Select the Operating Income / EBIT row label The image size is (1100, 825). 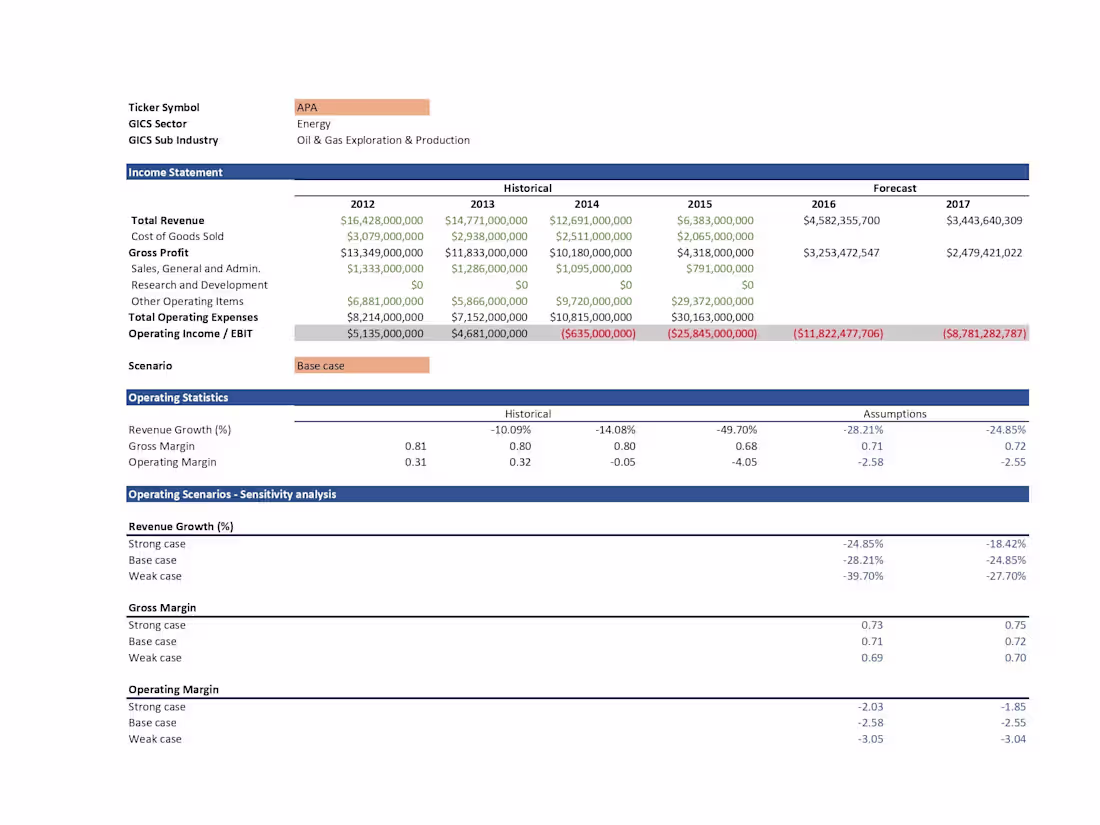coord(192,333)
